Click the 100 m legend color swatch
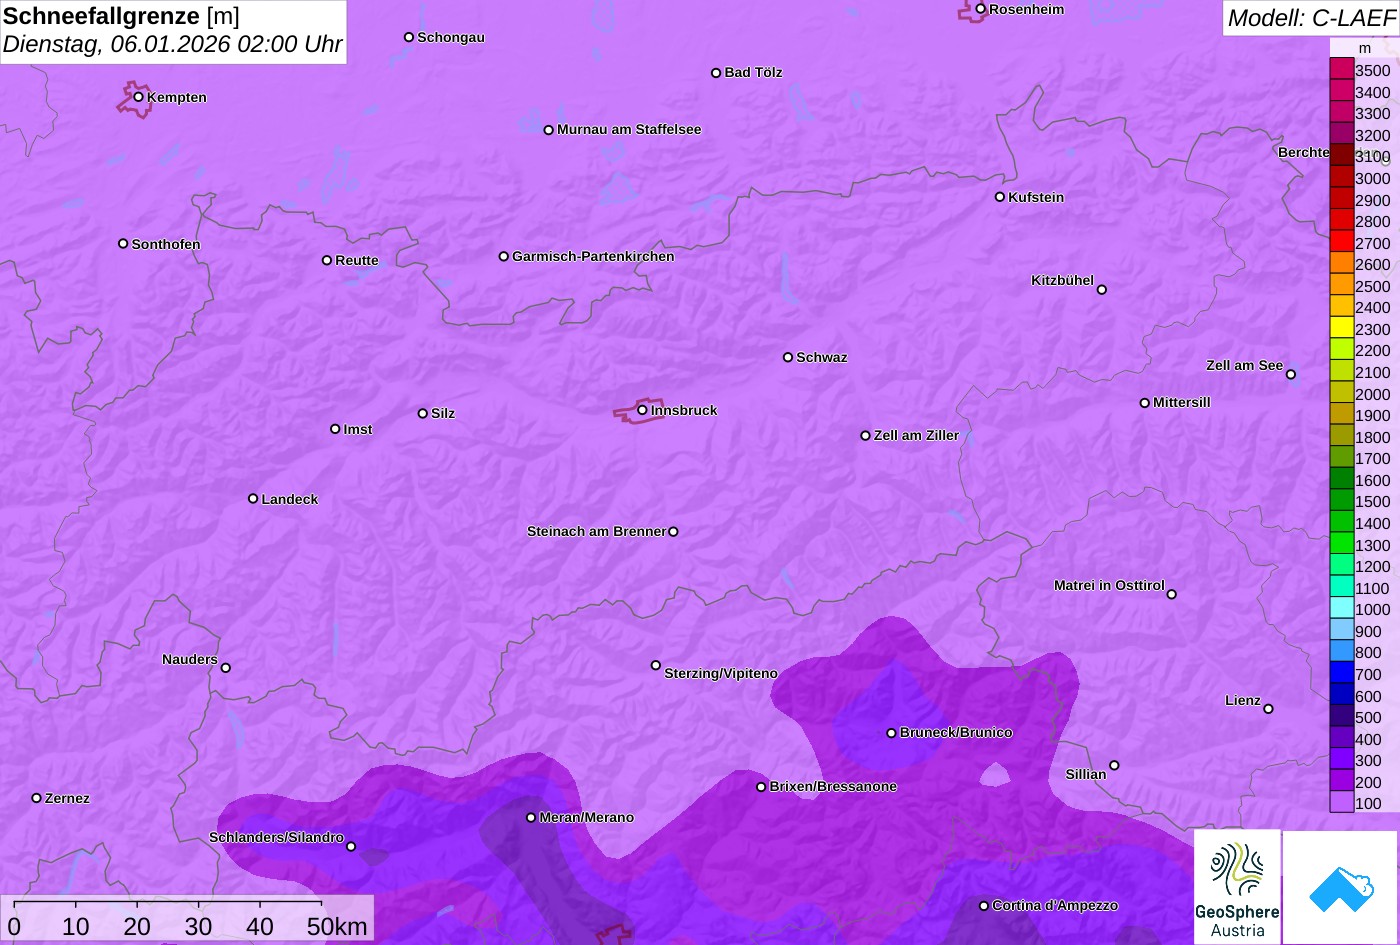Screen dimensions: 1400x945 pos(1341,802)
